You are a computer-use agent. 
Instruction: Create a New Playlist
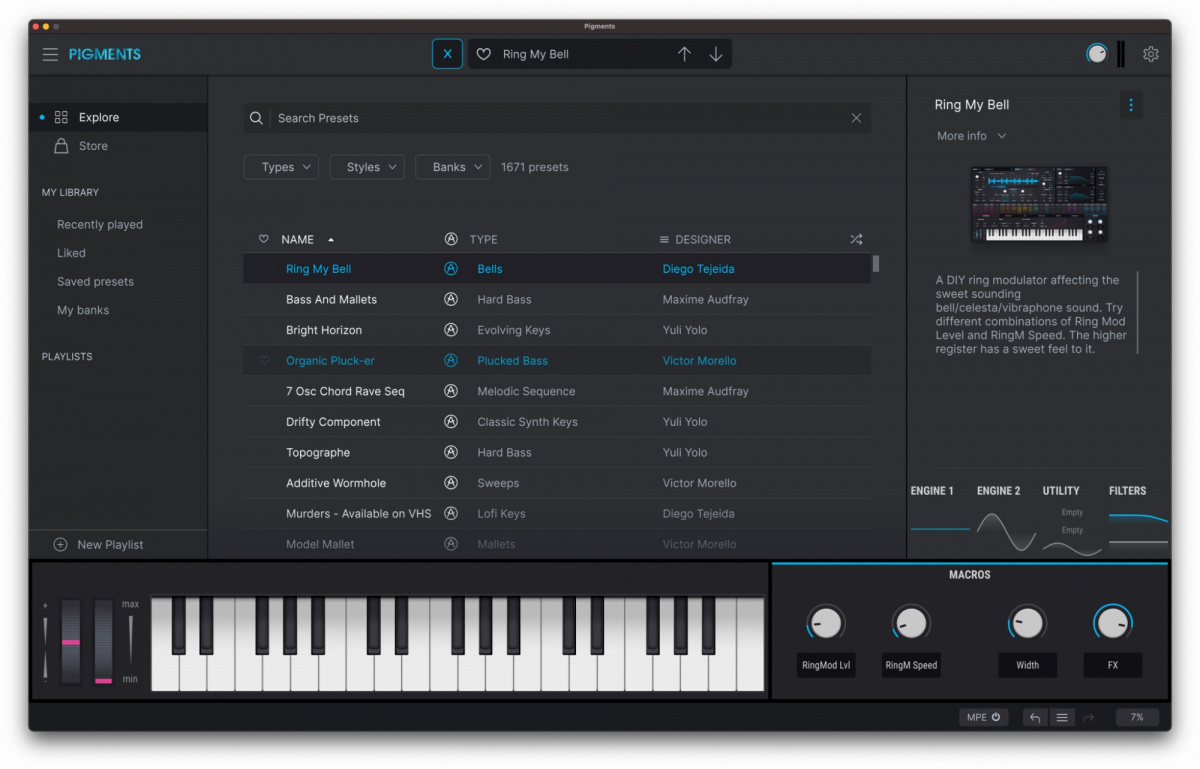99,544
